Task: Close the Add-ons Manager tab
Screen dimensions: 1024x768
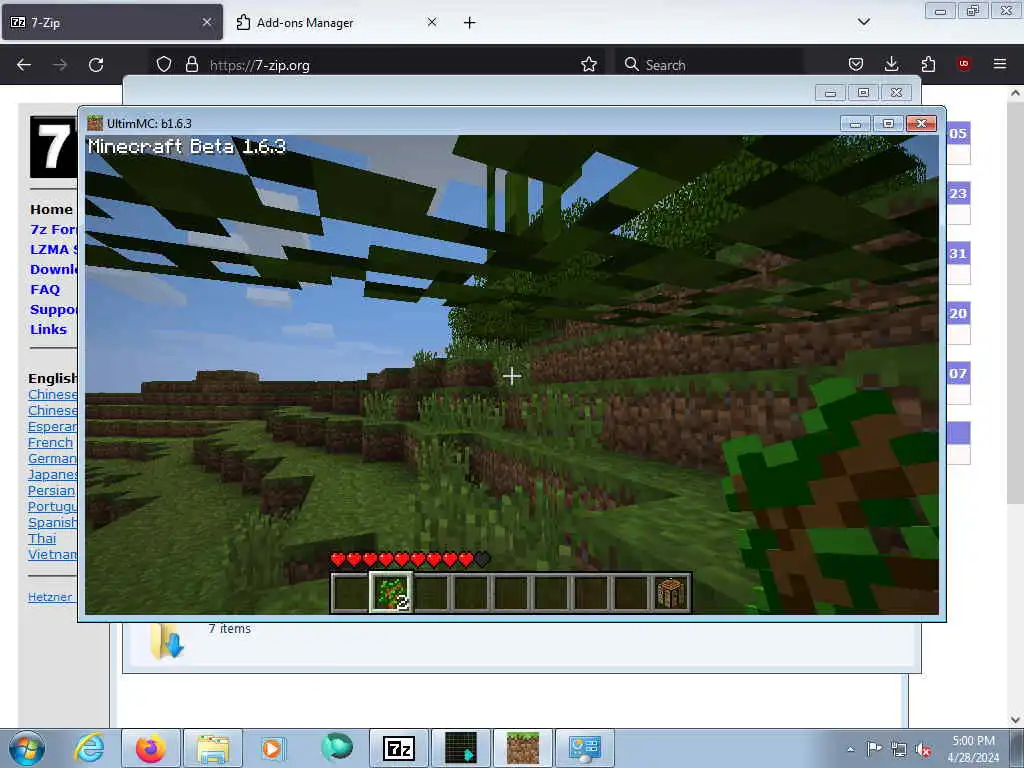Action: click(x=432, y=22)
